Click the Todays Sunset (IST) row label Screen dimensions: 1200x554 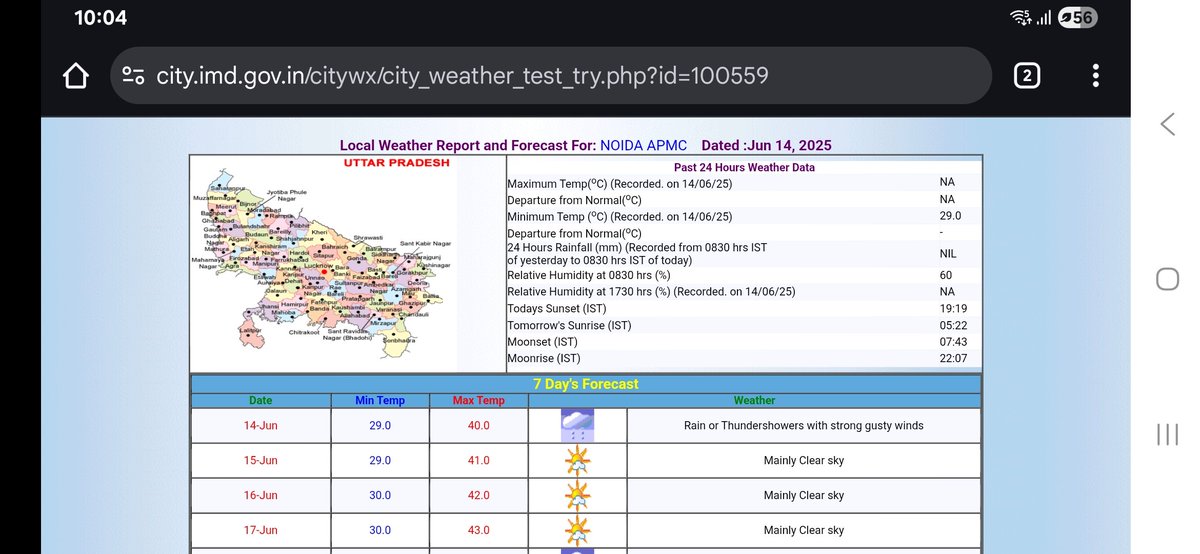pos(557,309)
